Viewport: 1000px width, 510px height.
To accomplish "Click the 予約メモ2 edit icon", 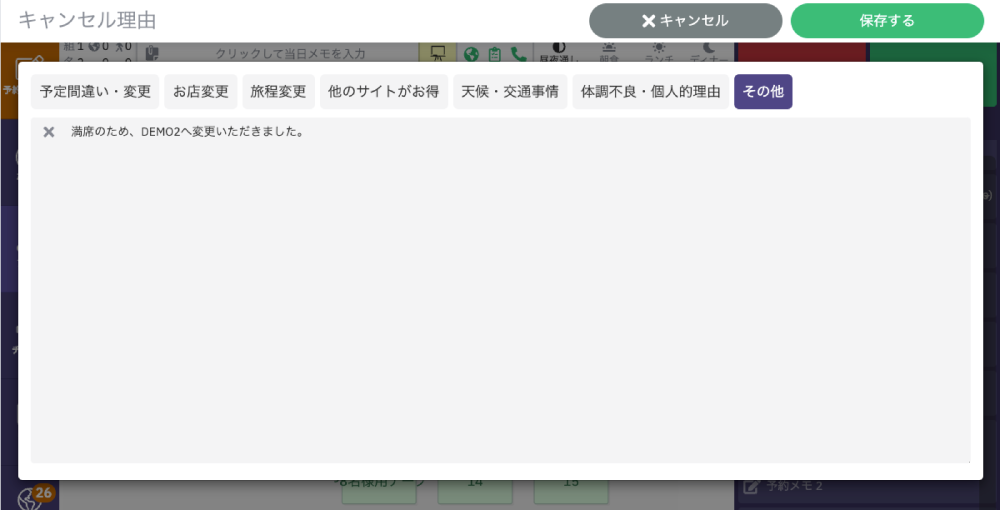I will pyautogui.click(x=751, y=487).
